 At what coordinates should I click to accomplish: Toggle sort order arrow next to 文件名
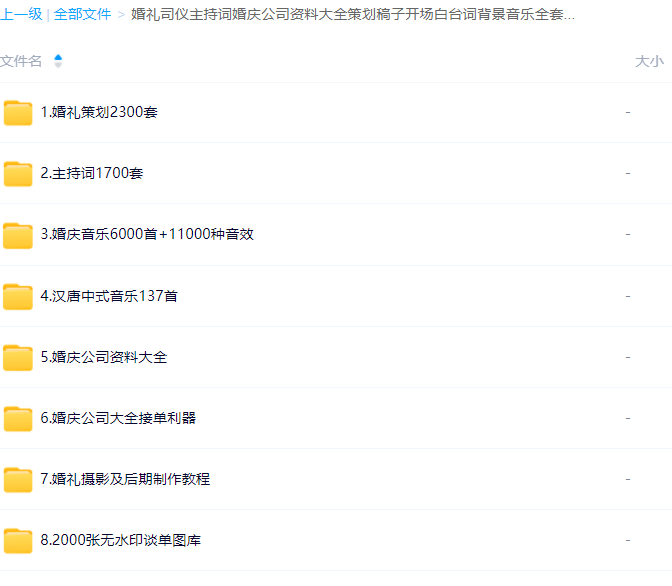pyautogui.click(x=58, y=61)
